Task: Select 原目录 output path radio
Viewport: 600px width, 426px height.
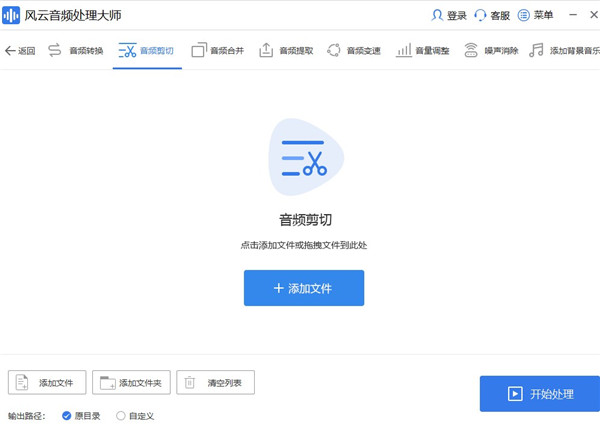Action: point(67,415)
